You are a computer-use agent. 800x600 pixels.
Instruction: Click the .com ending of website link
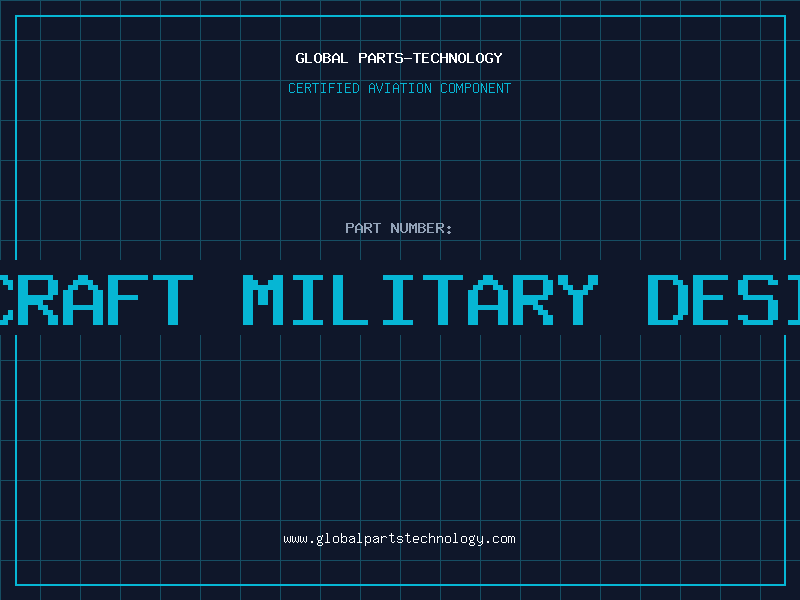[500, 539]
